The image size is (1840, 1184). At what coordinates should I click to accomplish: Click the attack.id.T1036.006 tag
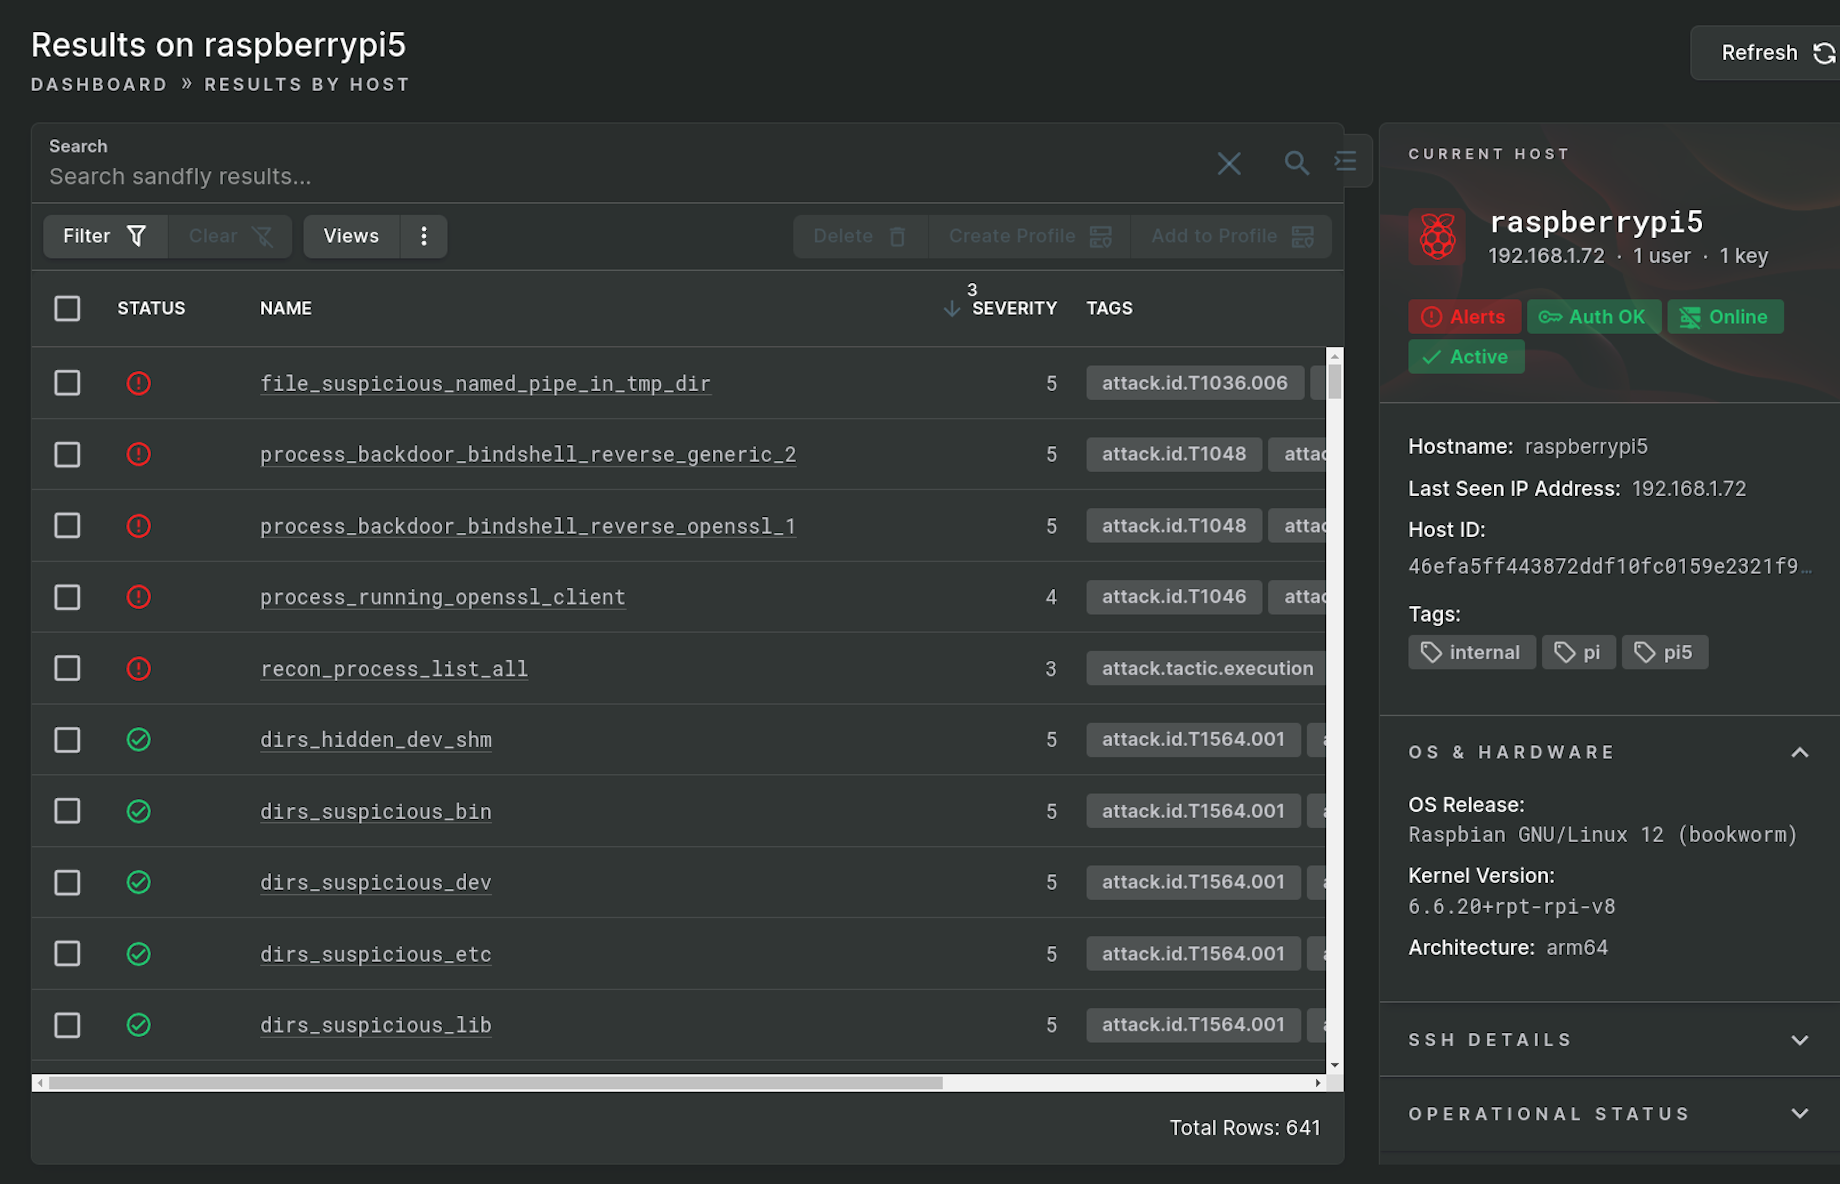coord(1195,383)
